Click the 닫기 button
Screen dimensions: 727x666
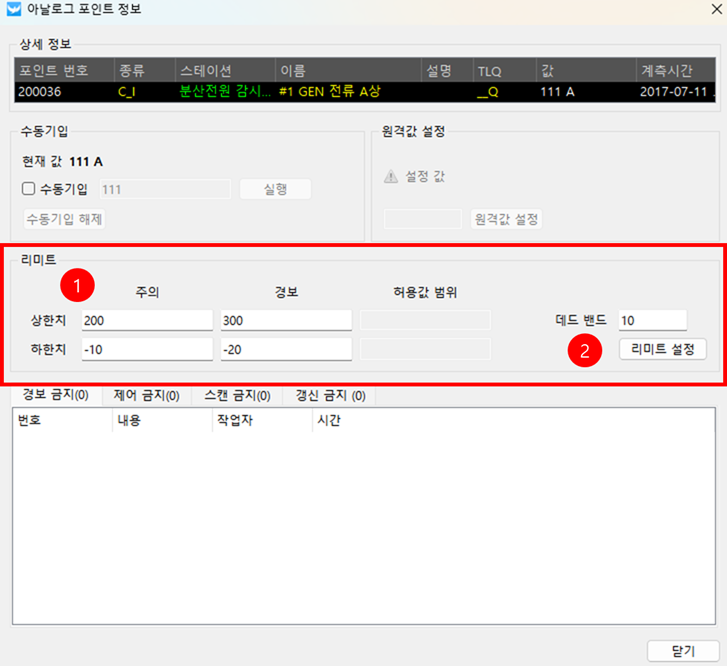tap(683, 651)
